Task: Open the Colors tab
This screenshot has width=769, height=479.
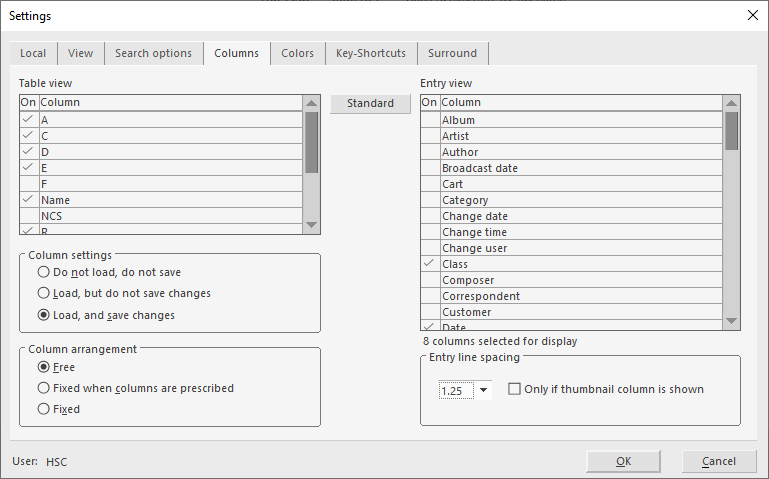Action: click(x=297, y=54)
